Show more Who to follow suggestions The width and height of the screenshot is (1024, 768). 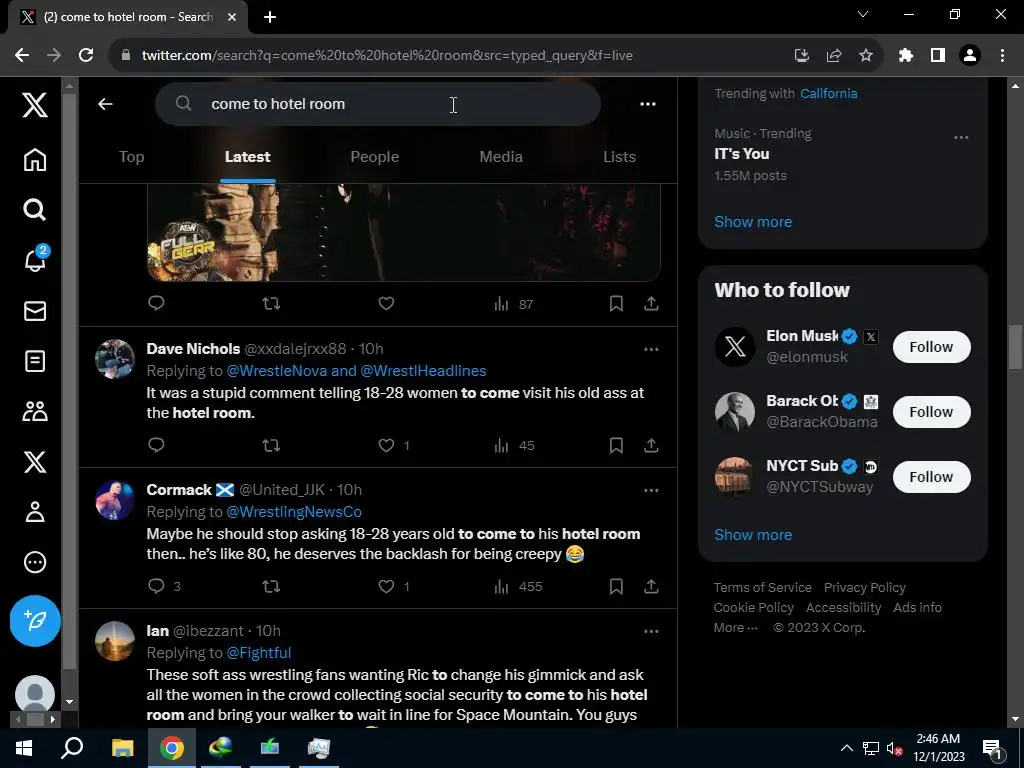point(753,535)
